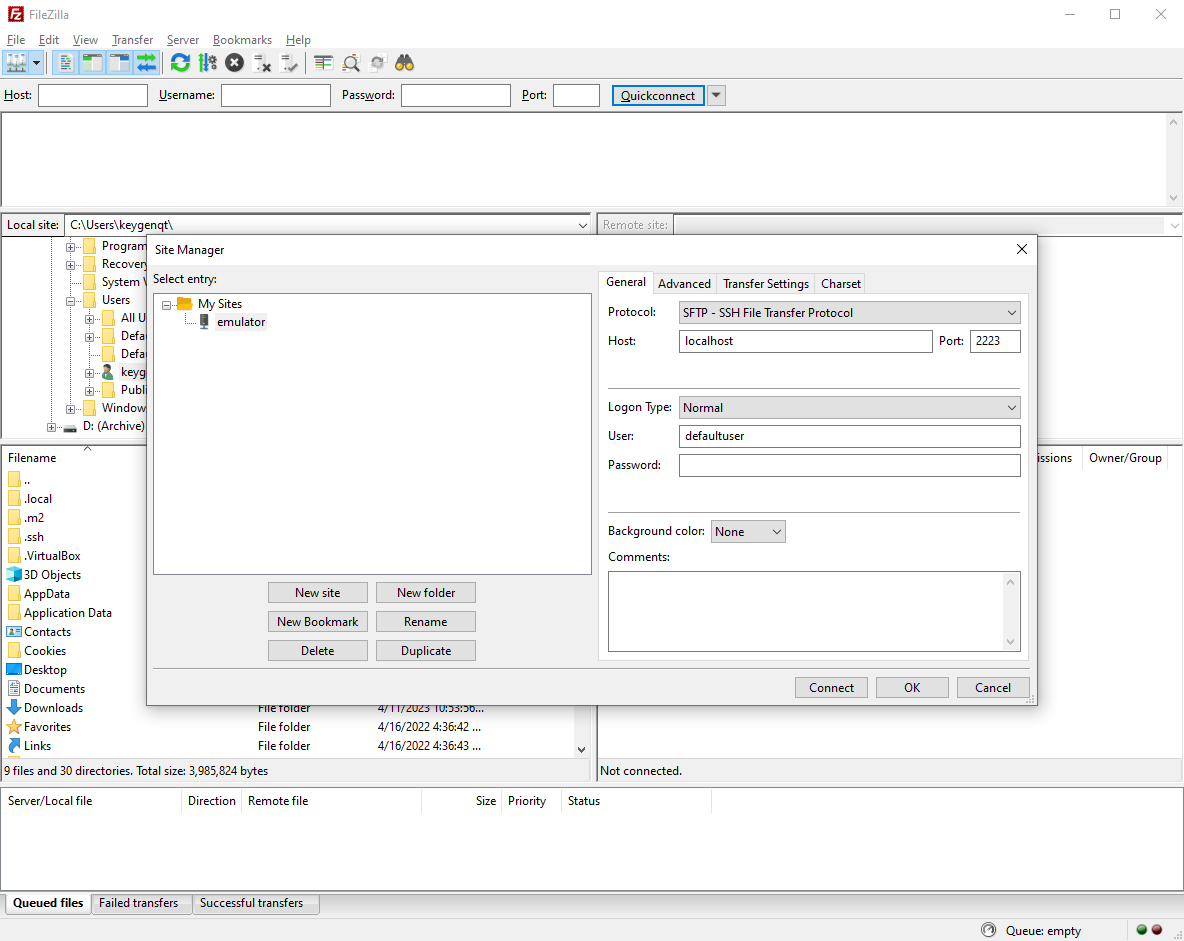Click the New folder button
The height and width of the screenshot is (941, 1184).
pyautogui.click(x=426, y=593)
